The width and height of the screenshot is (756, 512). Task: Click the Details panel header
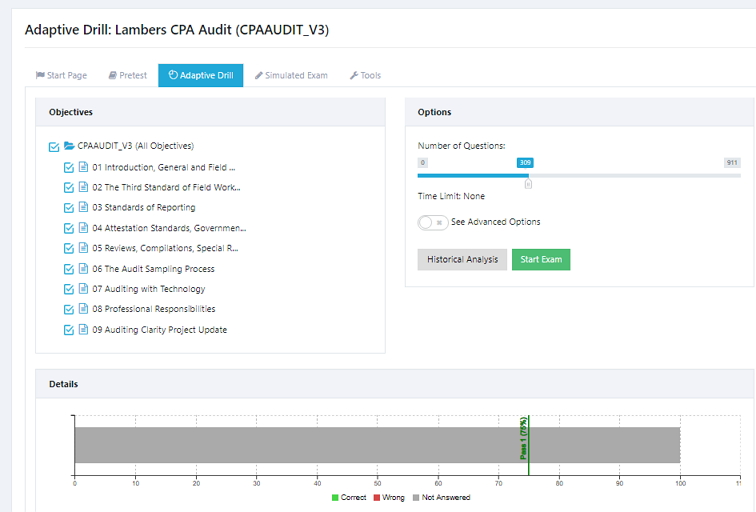pyautogui.click(x=395, y=384)
